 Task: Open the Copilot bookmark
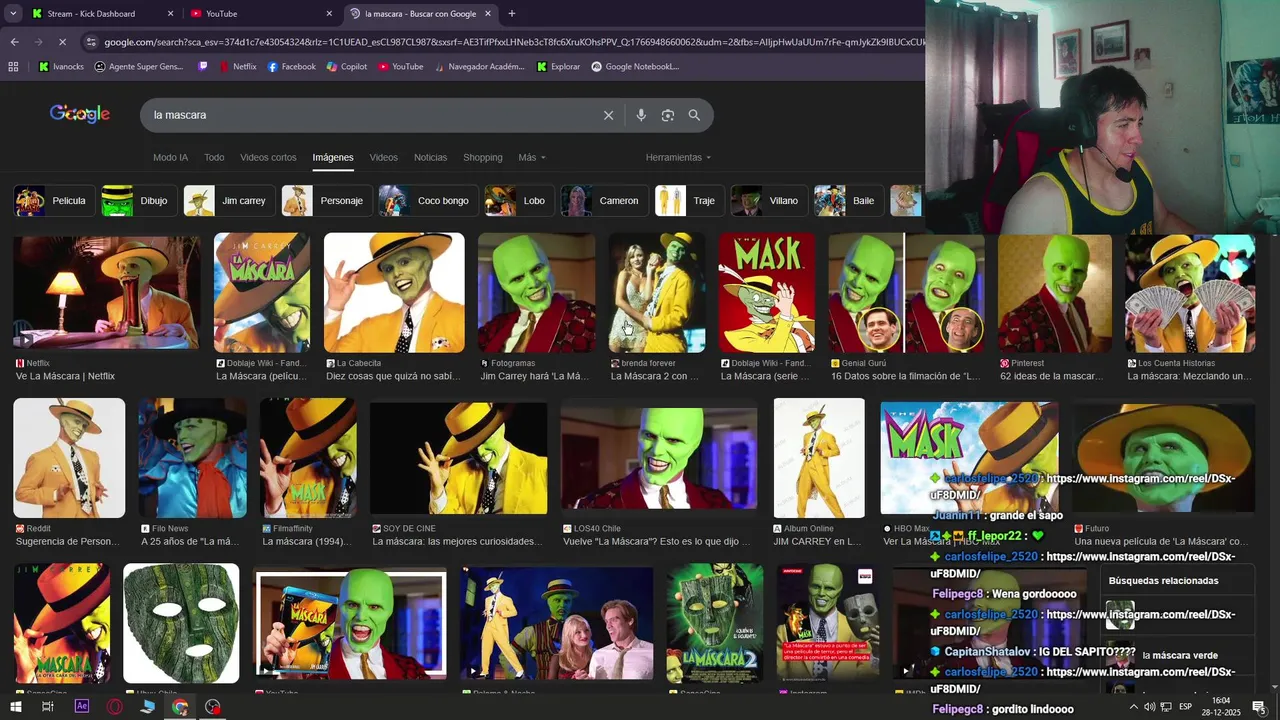[347, 67]
